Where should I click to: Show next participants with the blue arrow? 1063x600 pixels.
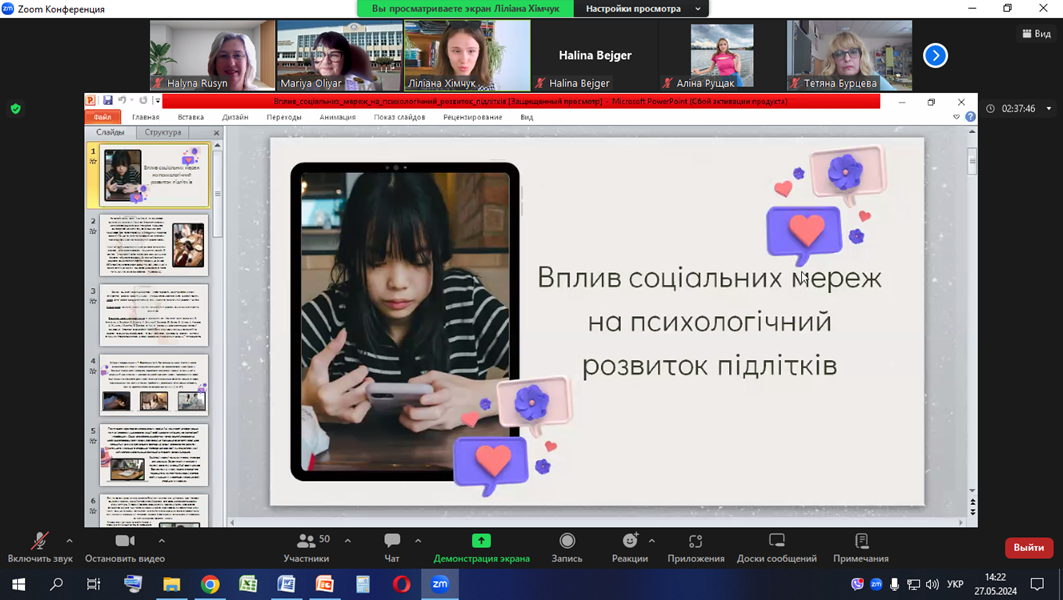pyautogui.click(x=935, y=56)
